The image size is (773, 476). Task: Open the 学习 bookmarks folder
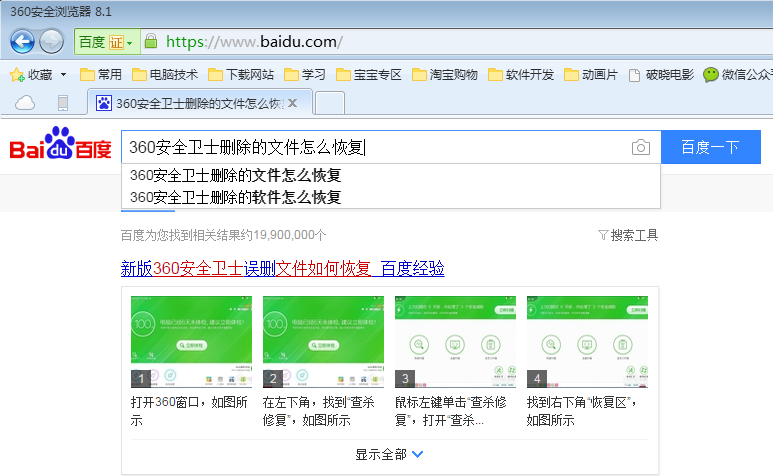click(305, 75)
